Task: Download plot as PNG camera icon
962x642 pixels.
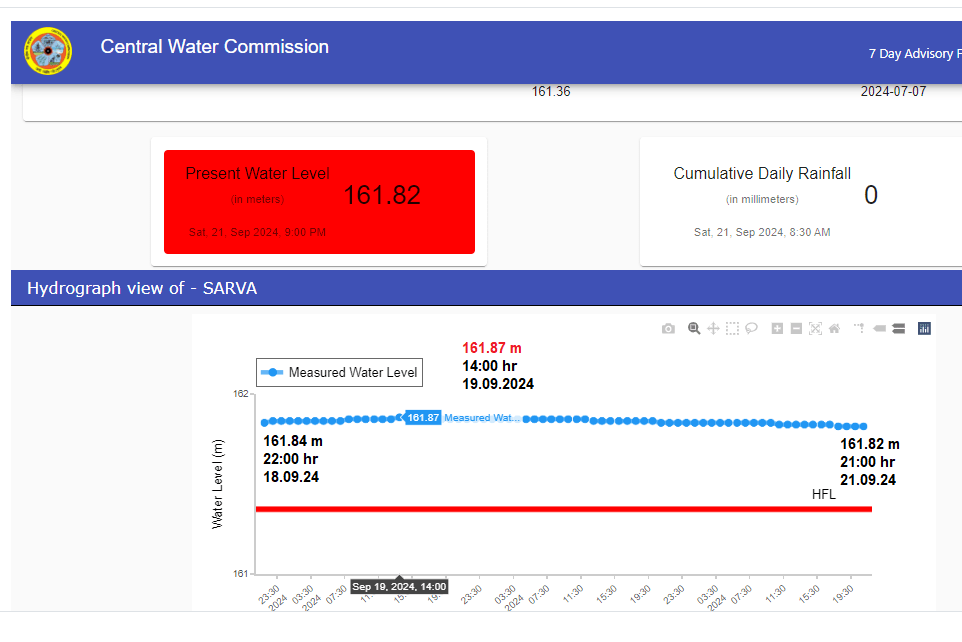Action: tap(668, 329)
